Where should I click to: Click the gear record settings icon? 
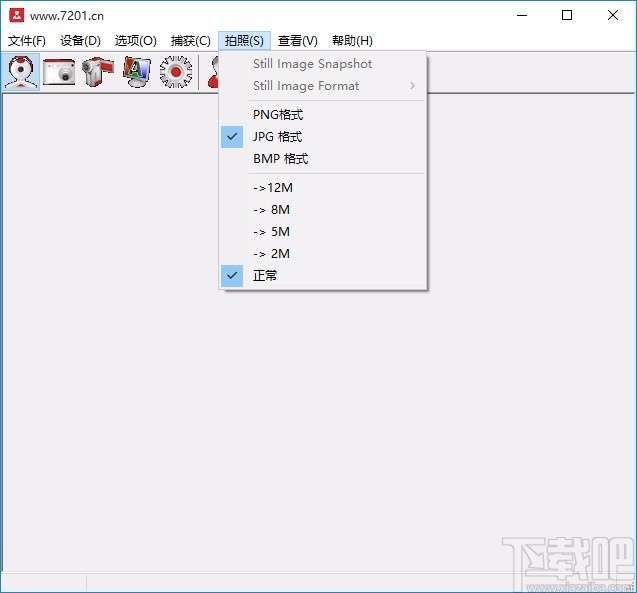176,72
